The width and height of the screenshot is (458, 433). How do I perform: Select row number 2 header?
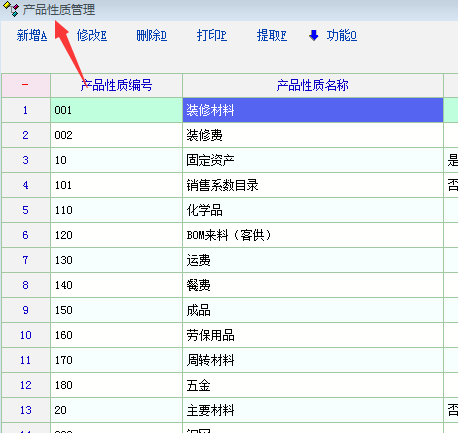click(26, 135)
